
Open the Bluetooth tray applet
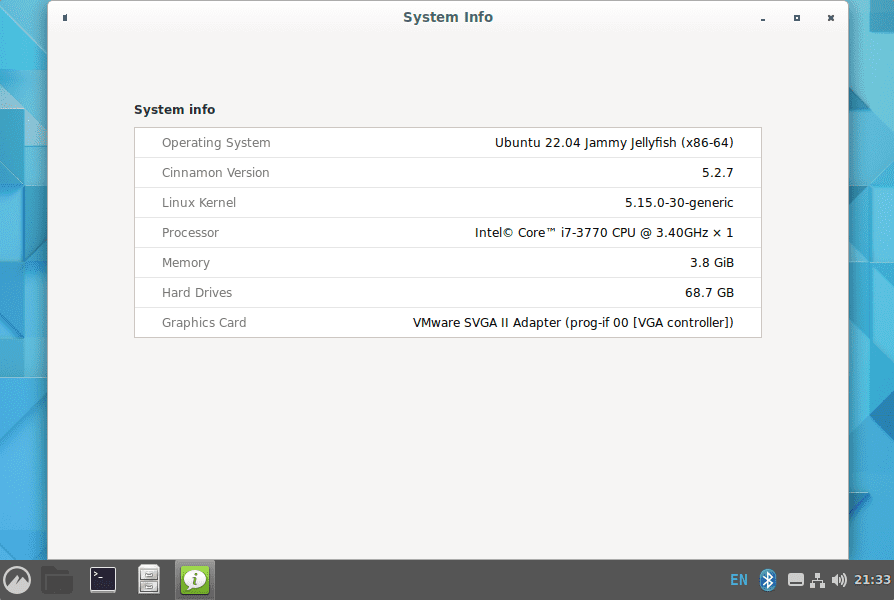click(768, 580)
